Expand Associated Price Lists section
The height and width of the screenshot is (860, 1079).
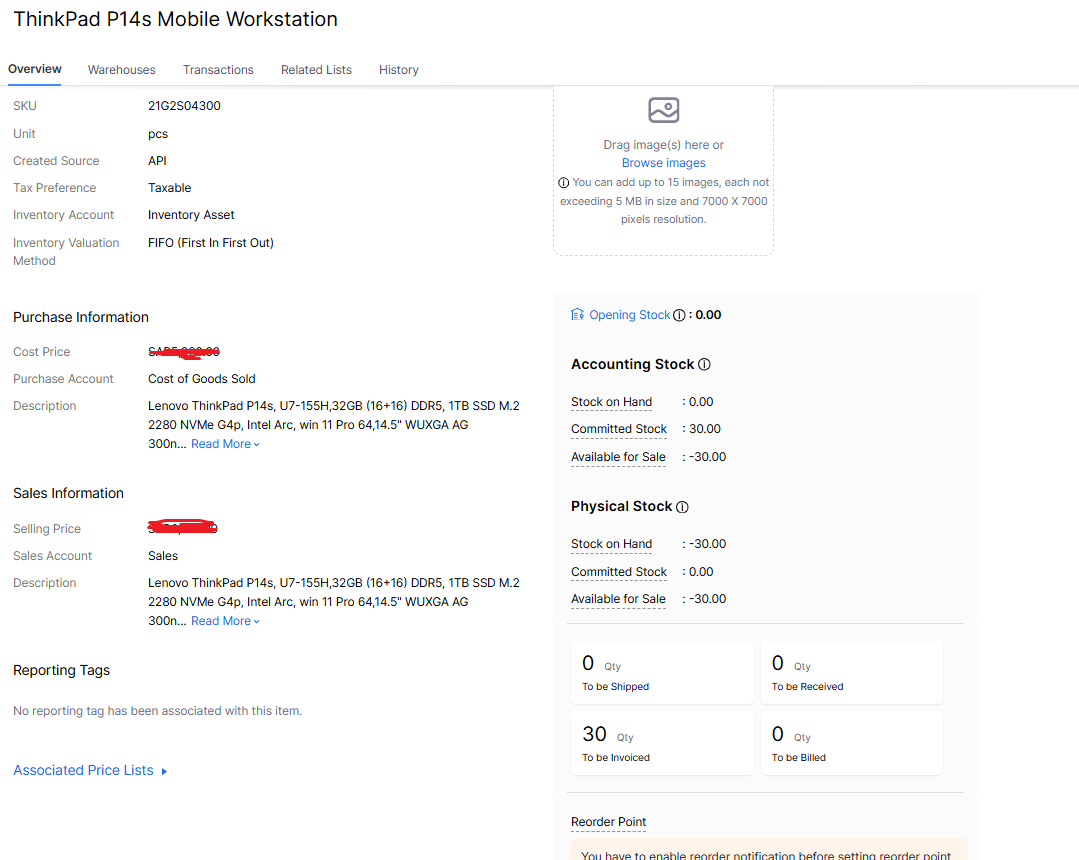click(90, 771)
